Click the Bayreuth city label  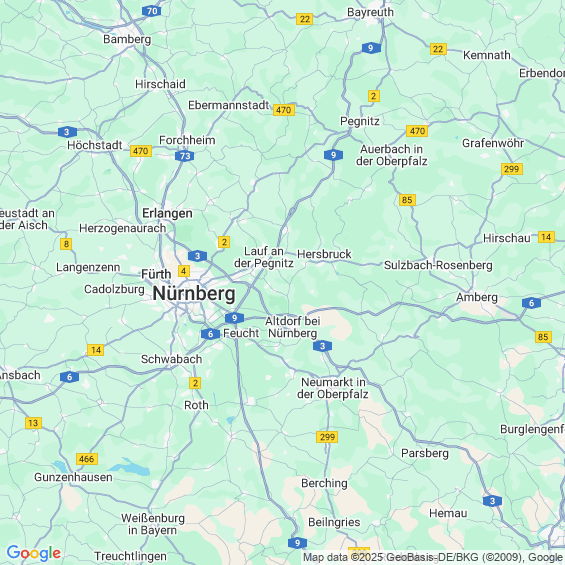[370, 12]
